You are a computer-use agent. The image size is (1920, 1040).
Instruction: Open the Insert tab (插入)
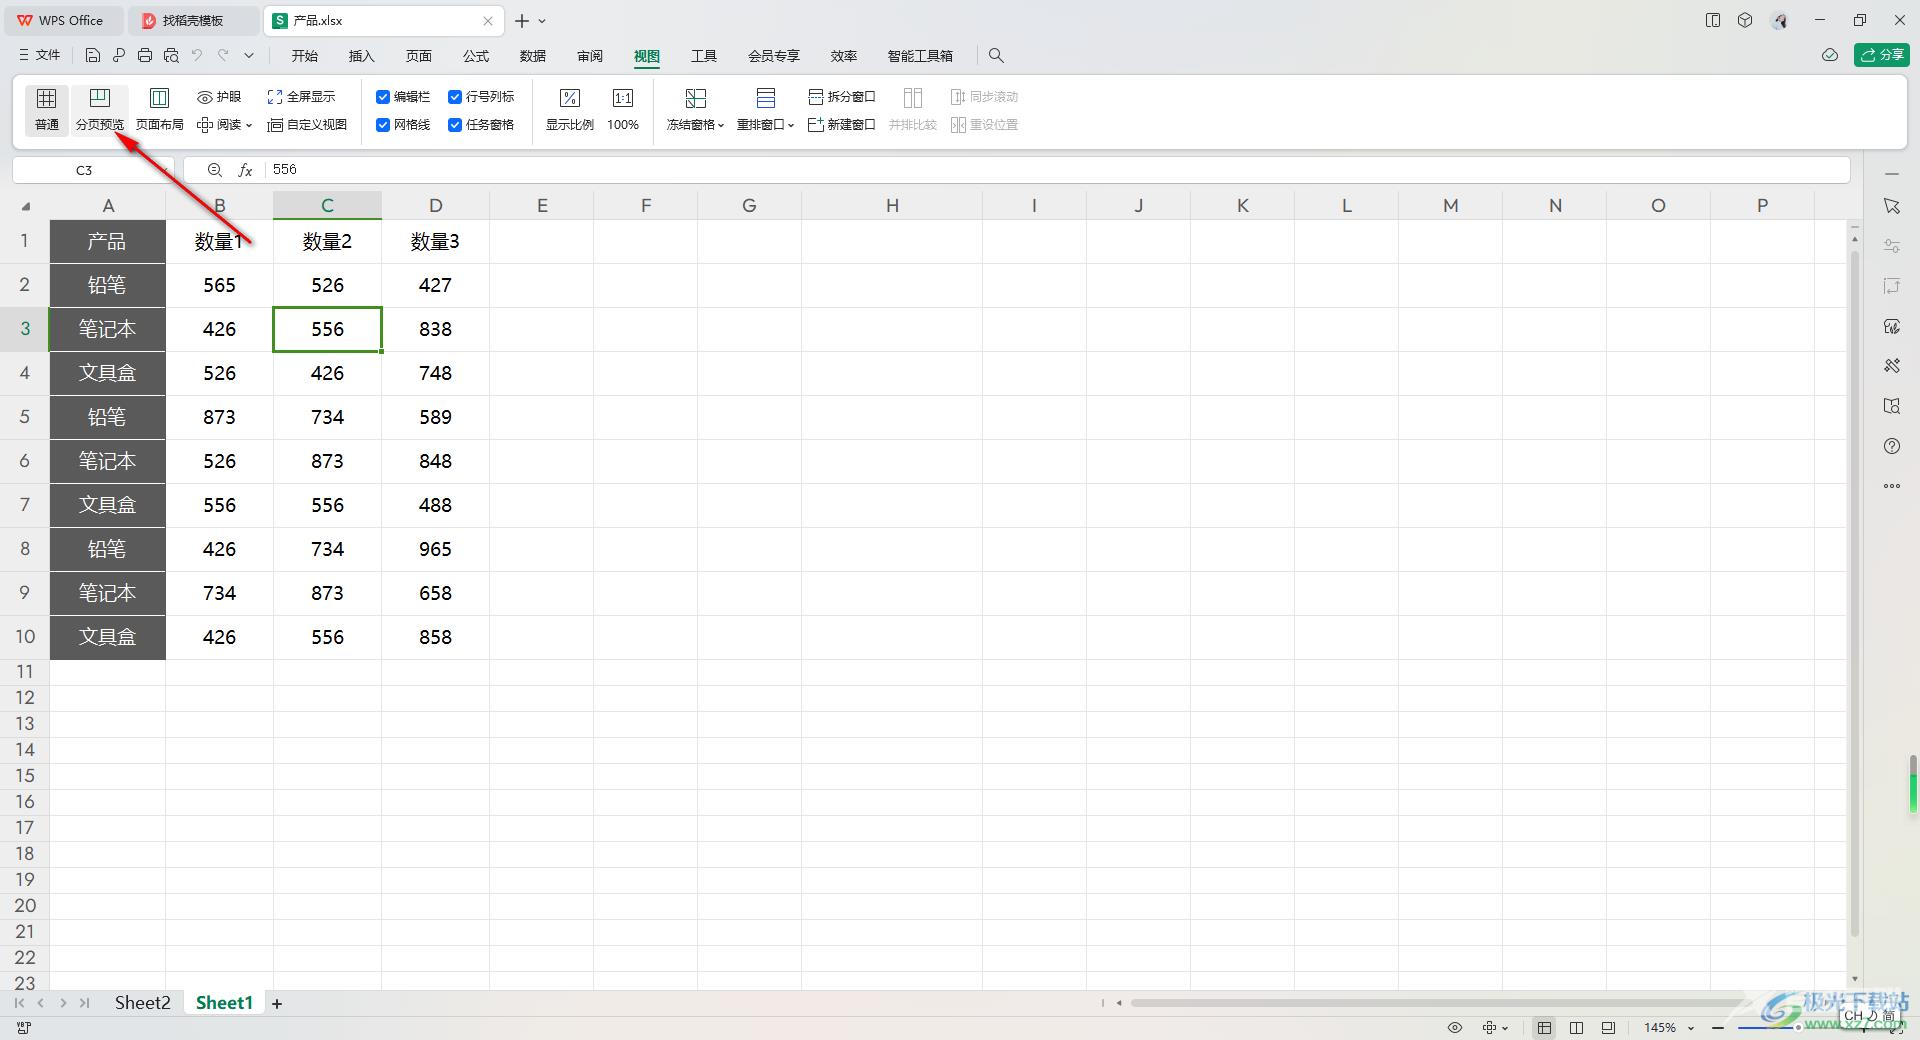[361, 56]
